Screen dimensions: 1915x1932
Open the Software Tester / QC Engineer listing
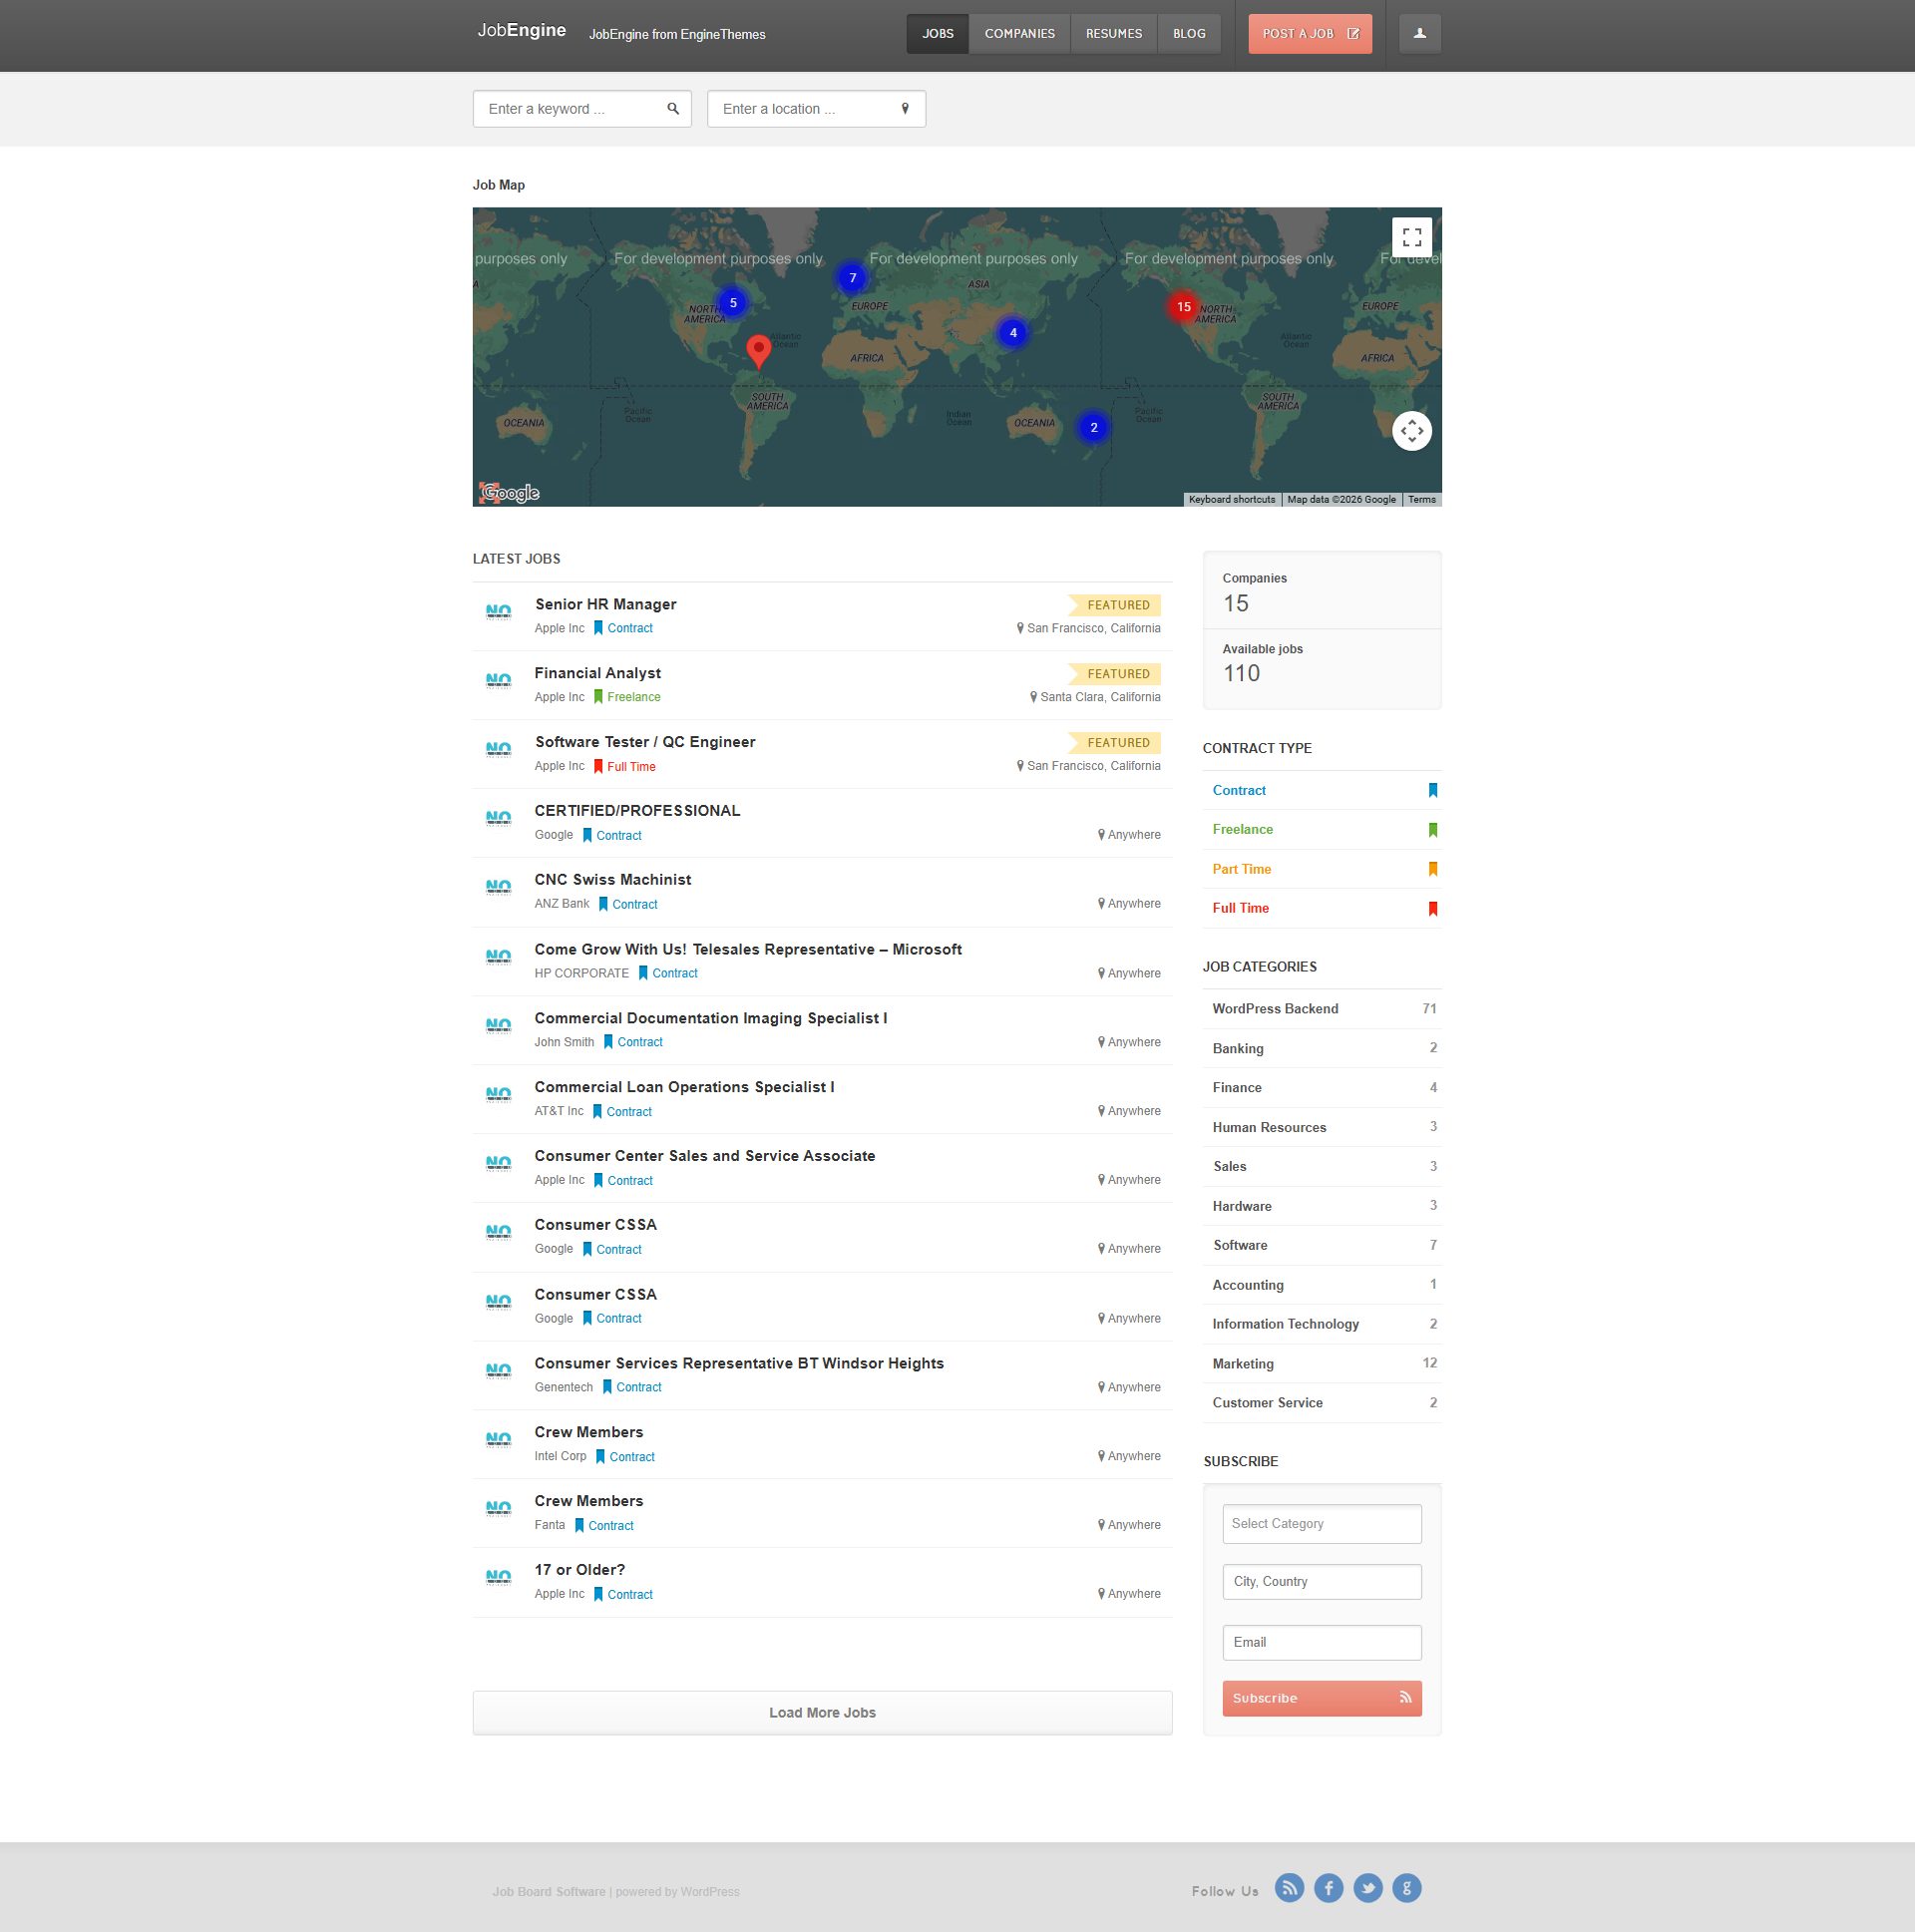tap(645, 742)
